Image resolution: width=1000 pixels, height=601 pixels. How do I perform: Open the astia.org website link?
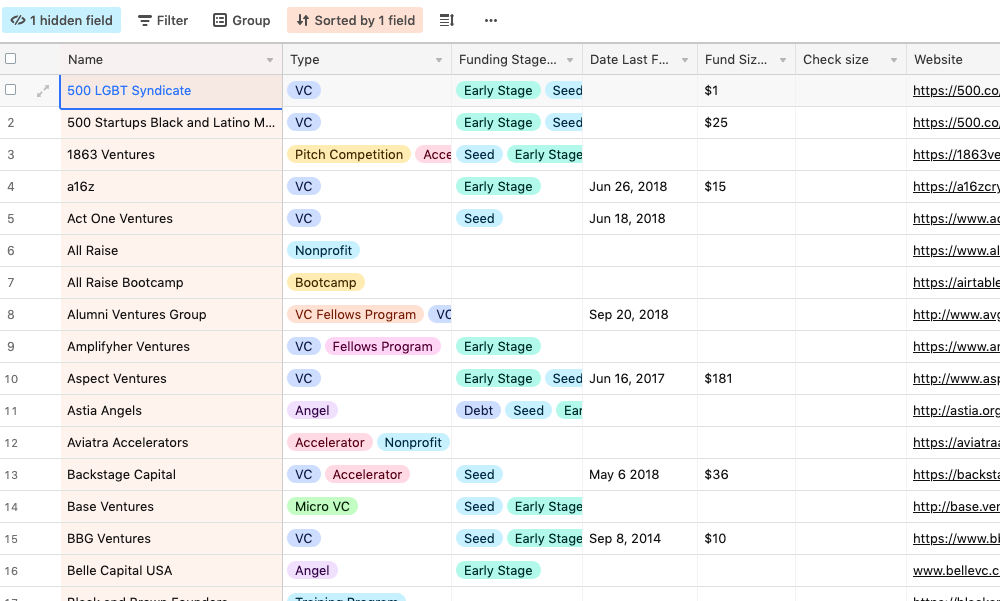[956, 410]
